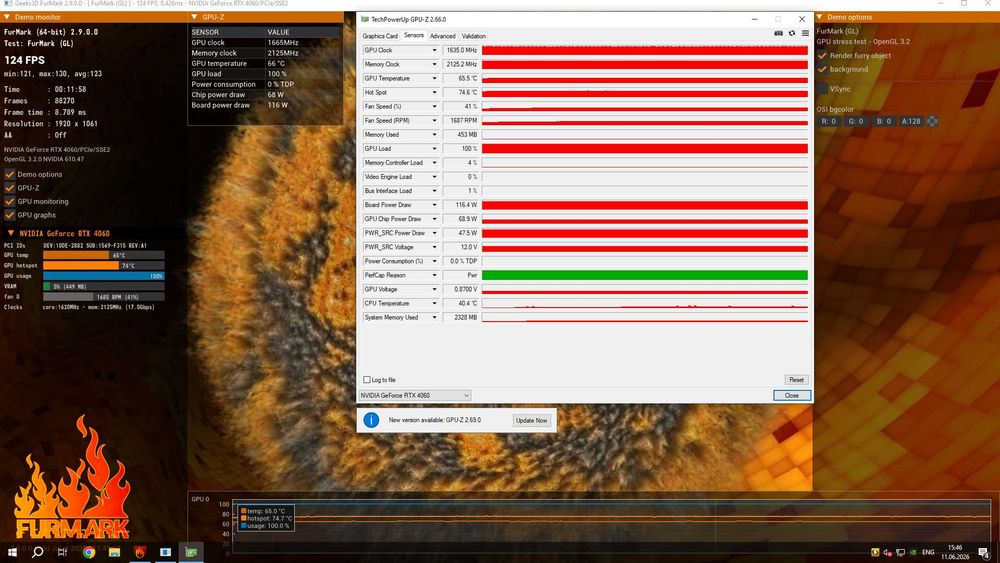Click the yellow tray icon
The height and width of the screenshot is (563, 1000).
click(875, 552)
